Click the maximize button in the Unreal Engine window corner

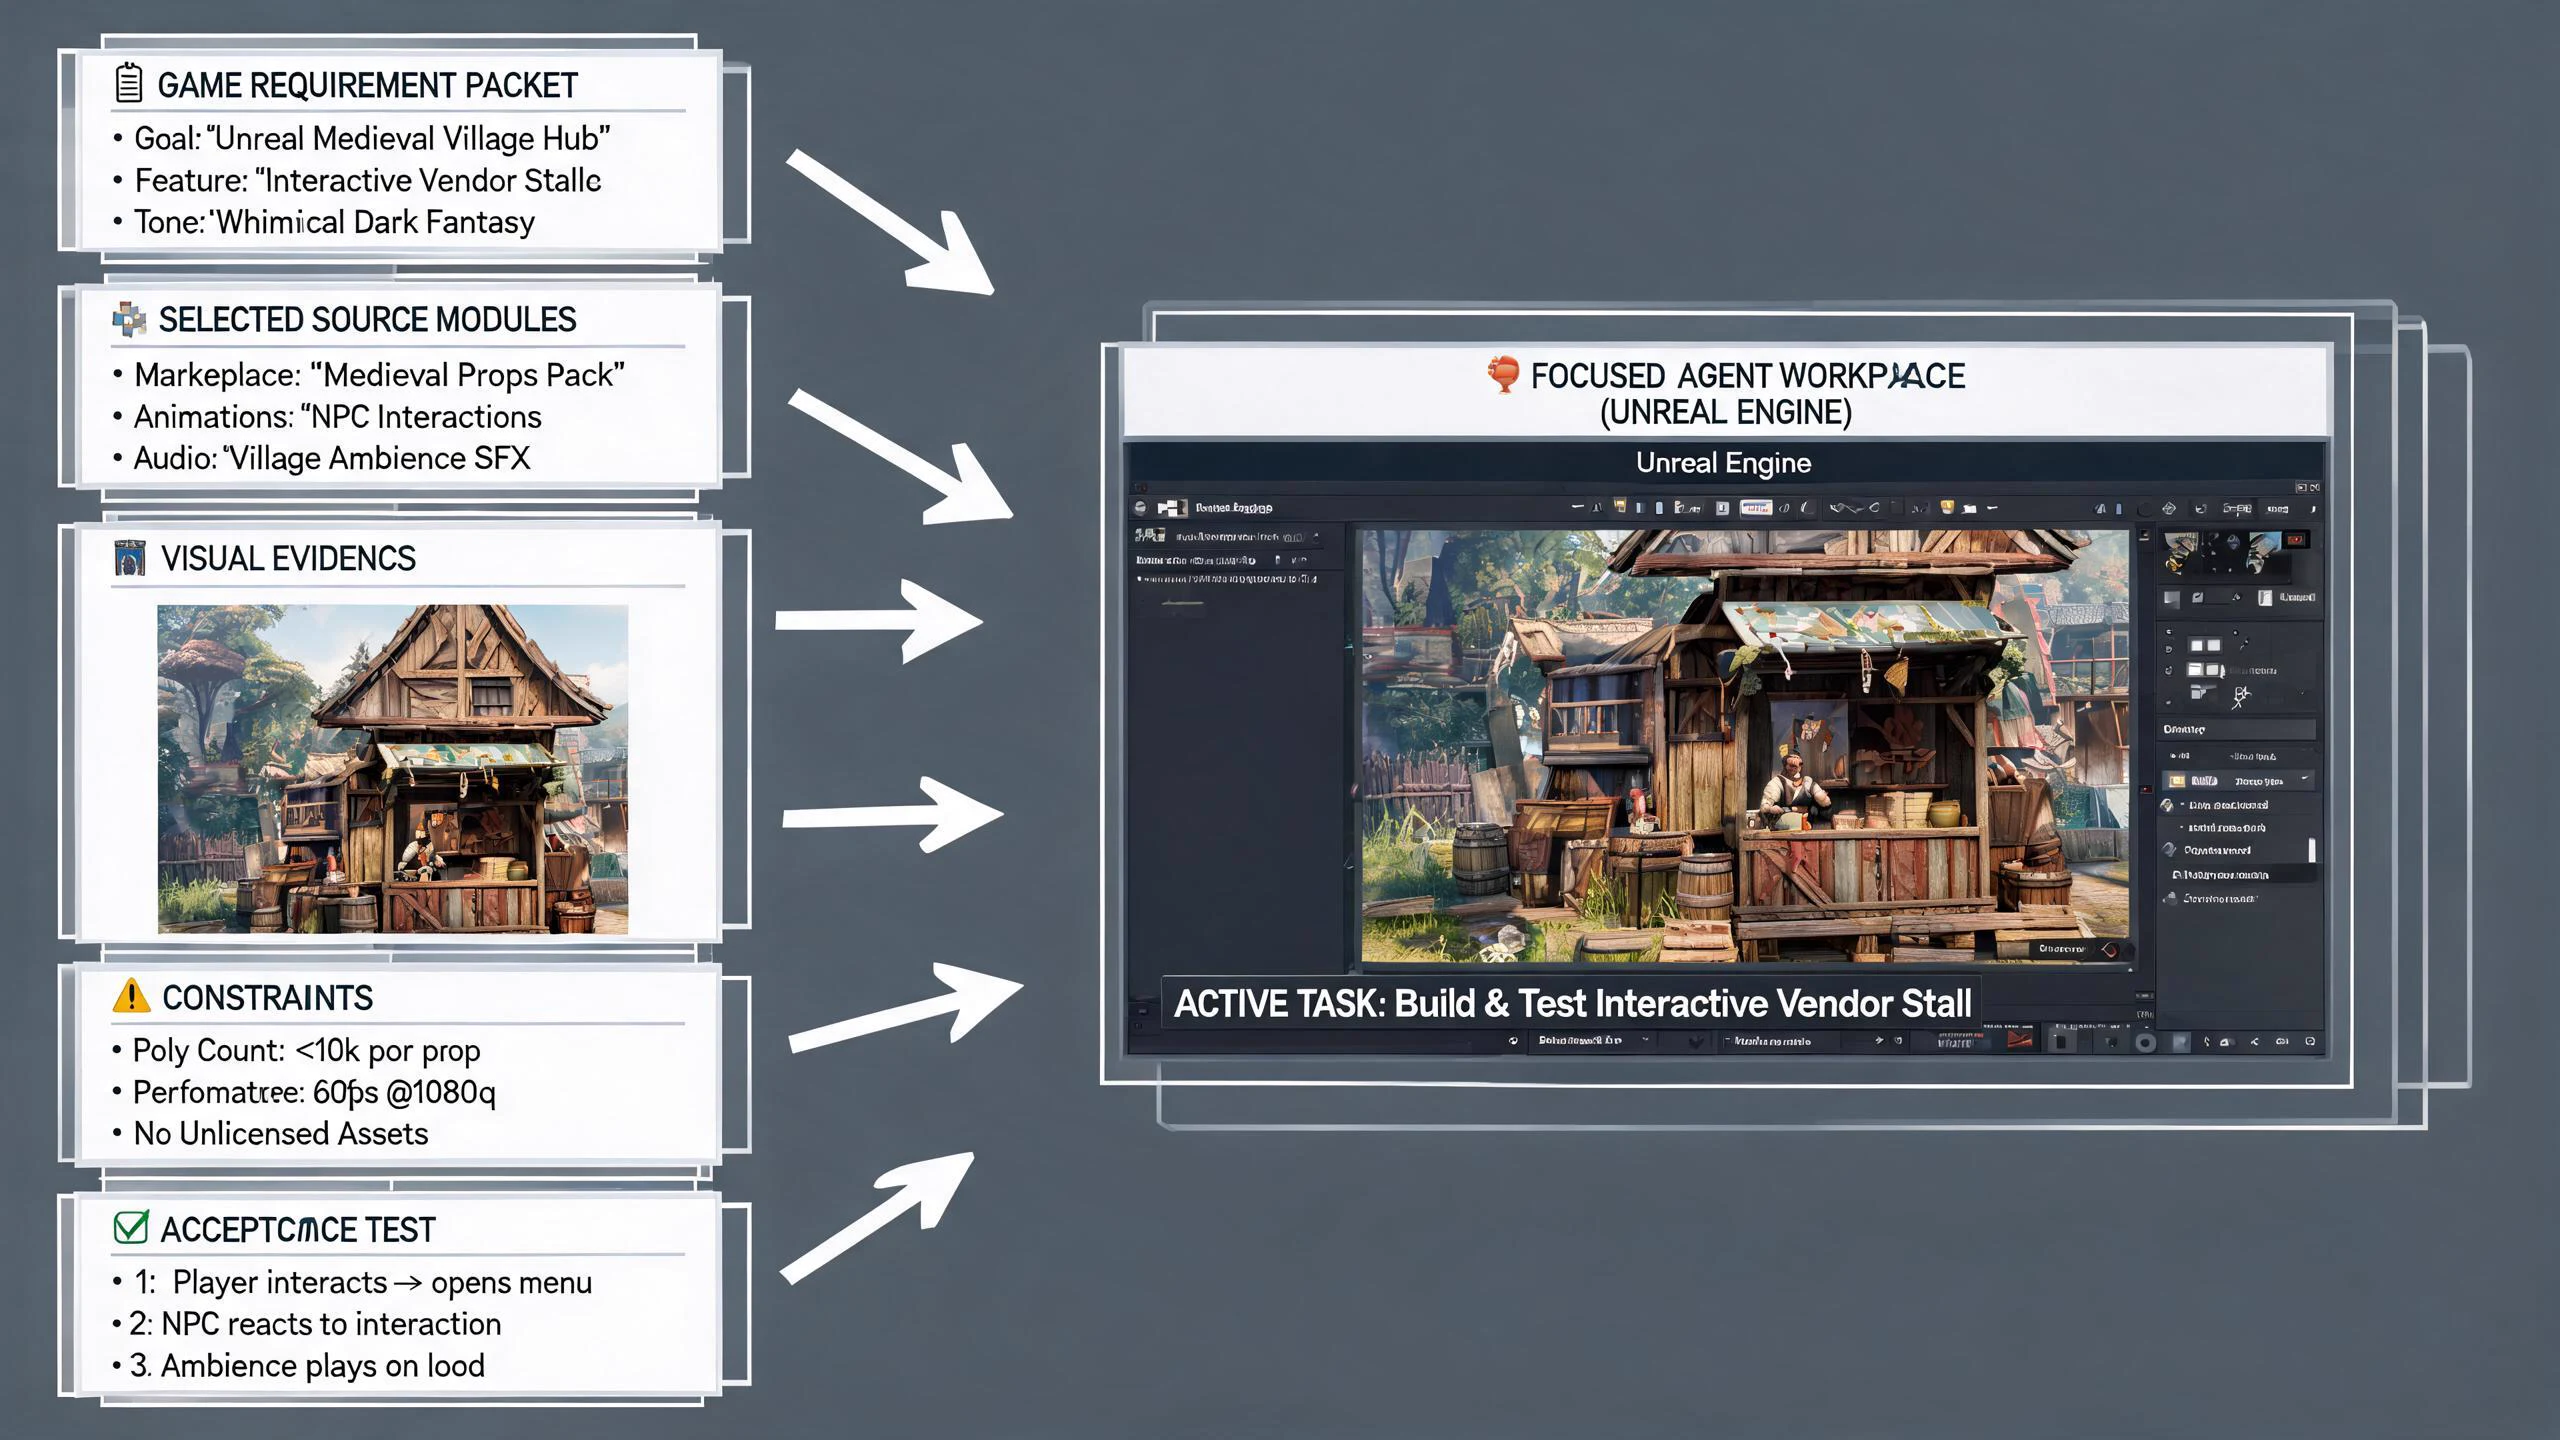(x=2300, y=487)
